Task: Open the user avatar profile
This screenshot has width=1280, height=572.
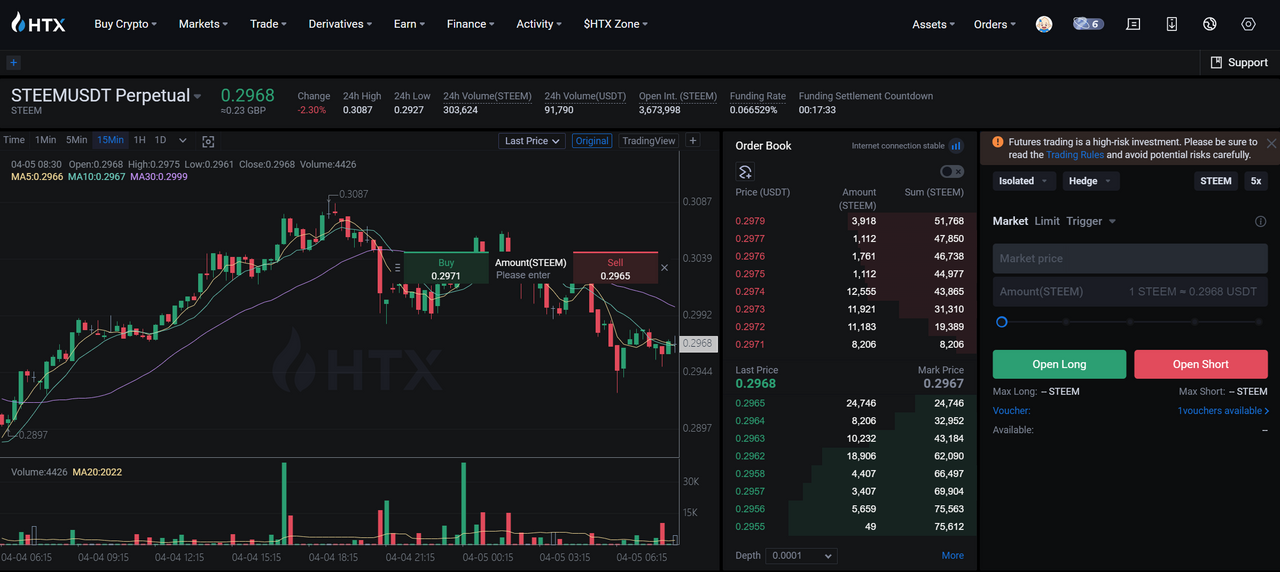Action: pyautogui.click(x=1044, y=24)
